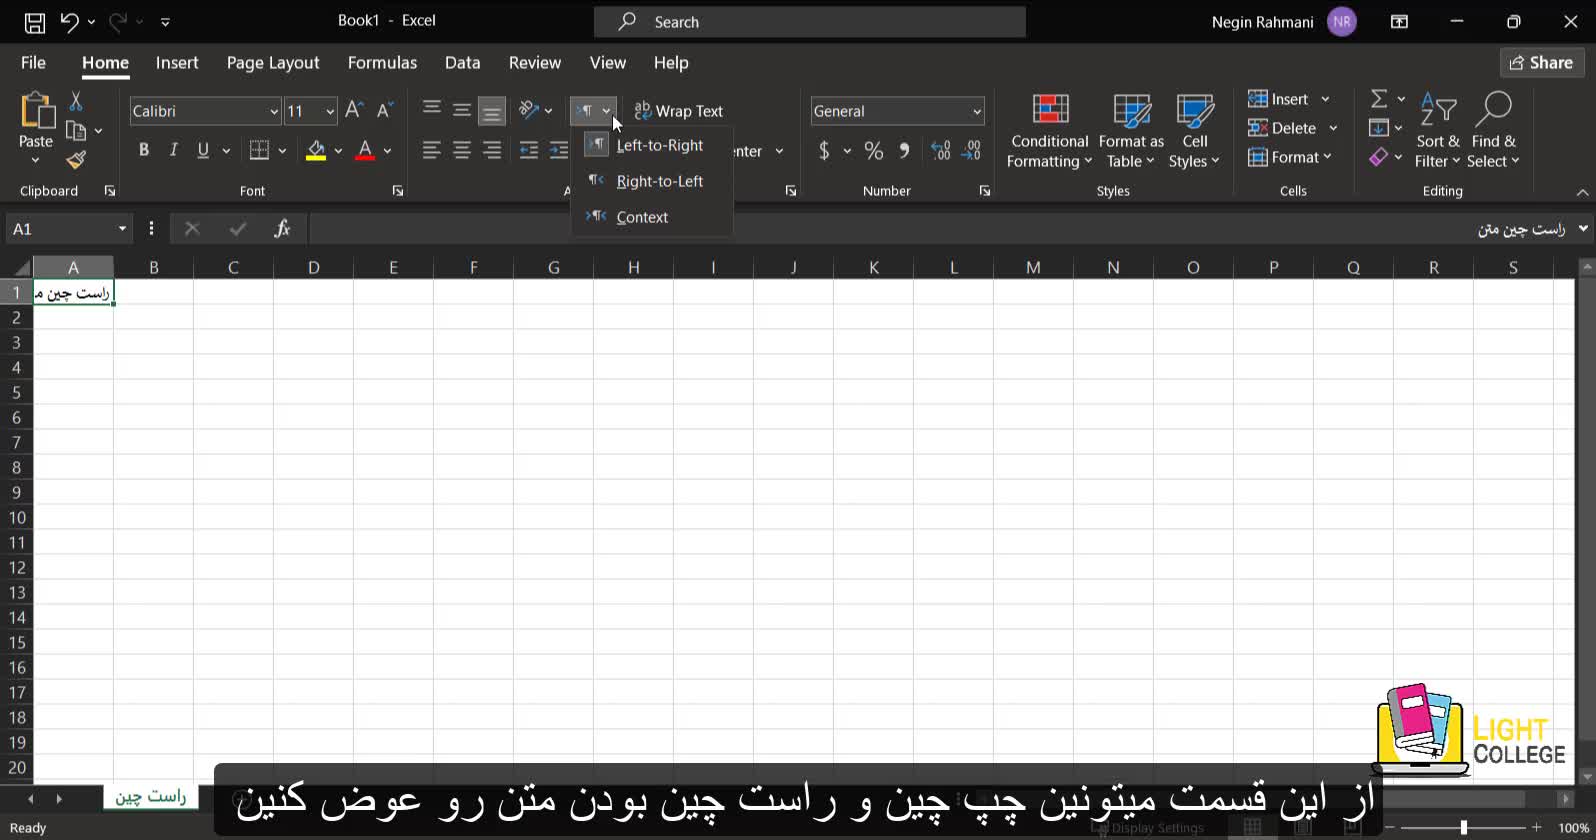Open the General number format dropdown

(x=976, y=111)
